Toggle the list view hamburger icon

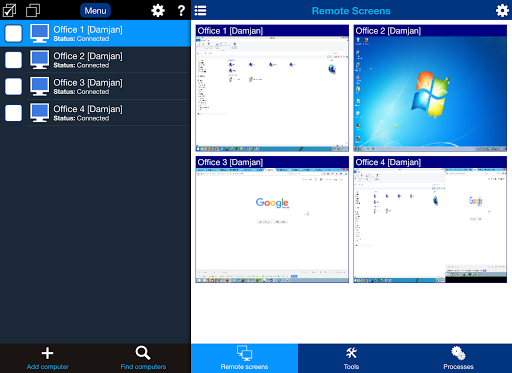(200, 11)
